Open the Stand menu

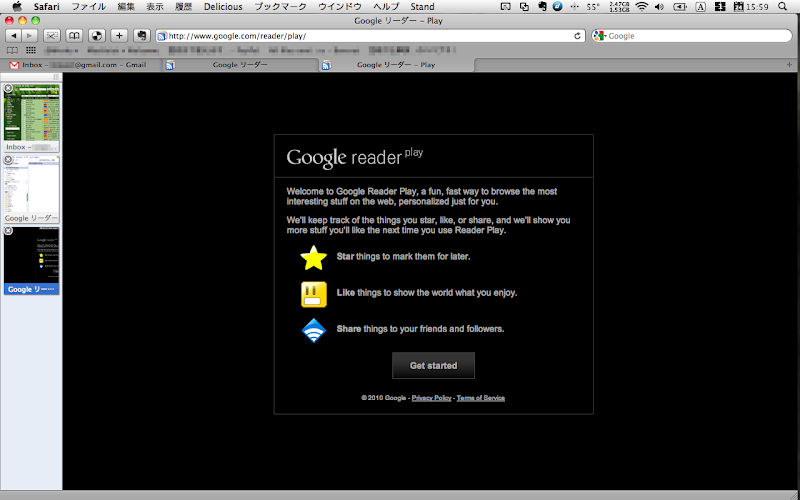(422, 7)
